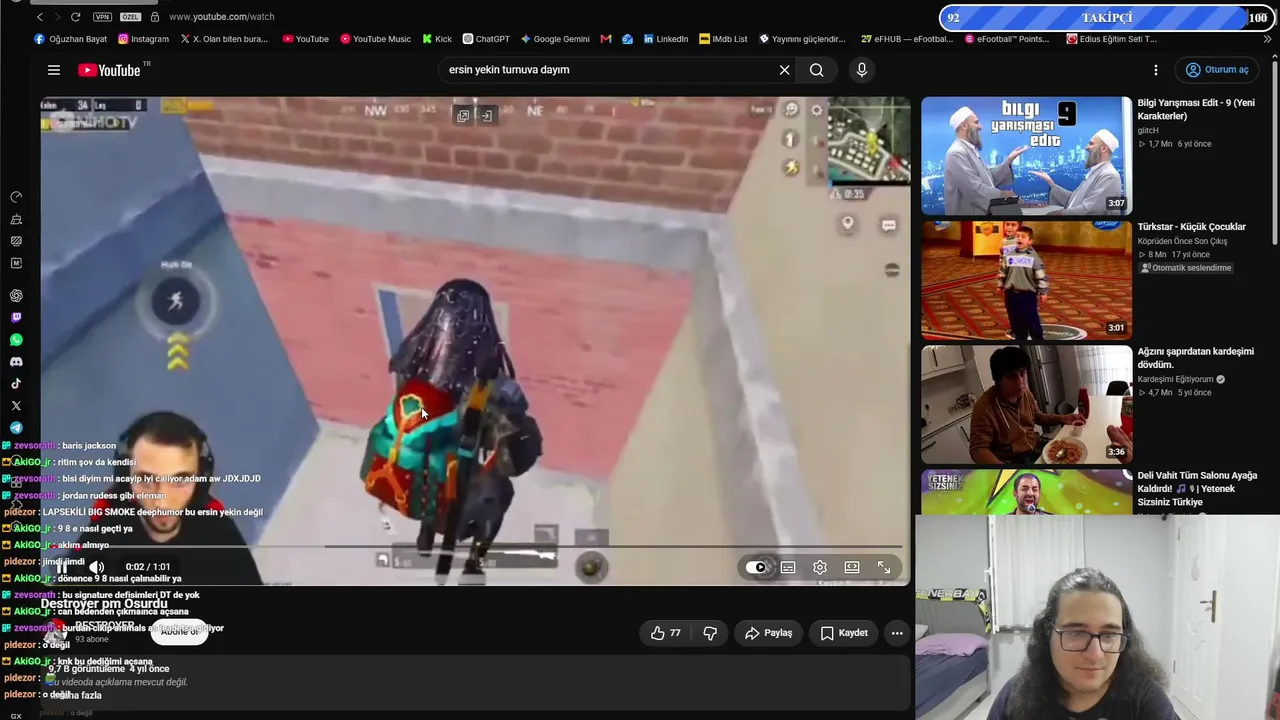1280x720 pixels.
Task: Open the Edius Eğitim Seti bookmark
Action: pyautogui.click(x=1112, y=39)
